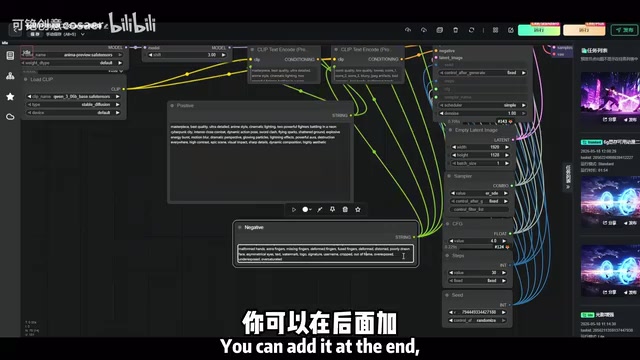Collapse the Empty Latent Image node
Image resolution: width=640 pixels, height=360 pixels.
450,130
